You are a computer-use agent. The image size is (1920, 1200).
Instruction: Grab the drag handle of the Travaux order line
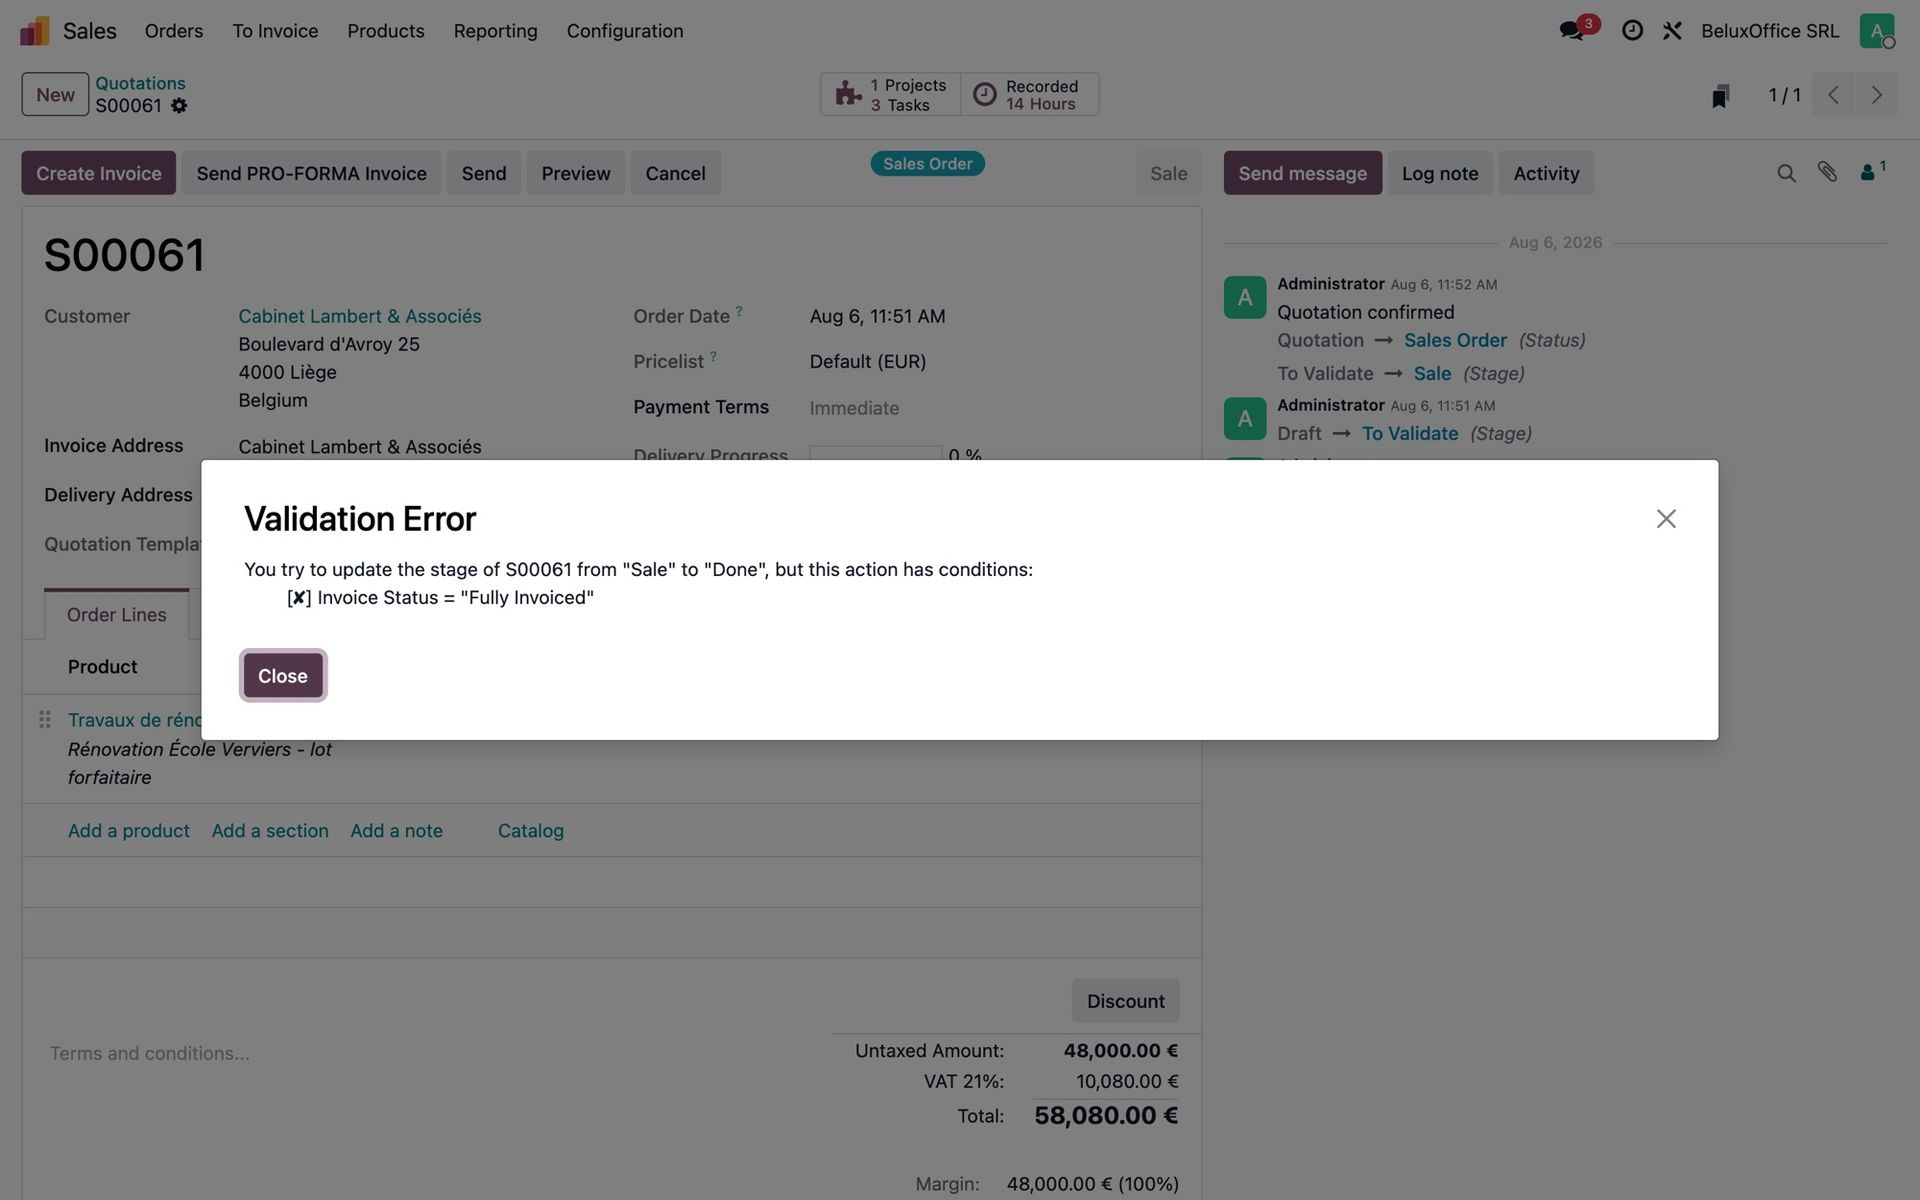44,719
